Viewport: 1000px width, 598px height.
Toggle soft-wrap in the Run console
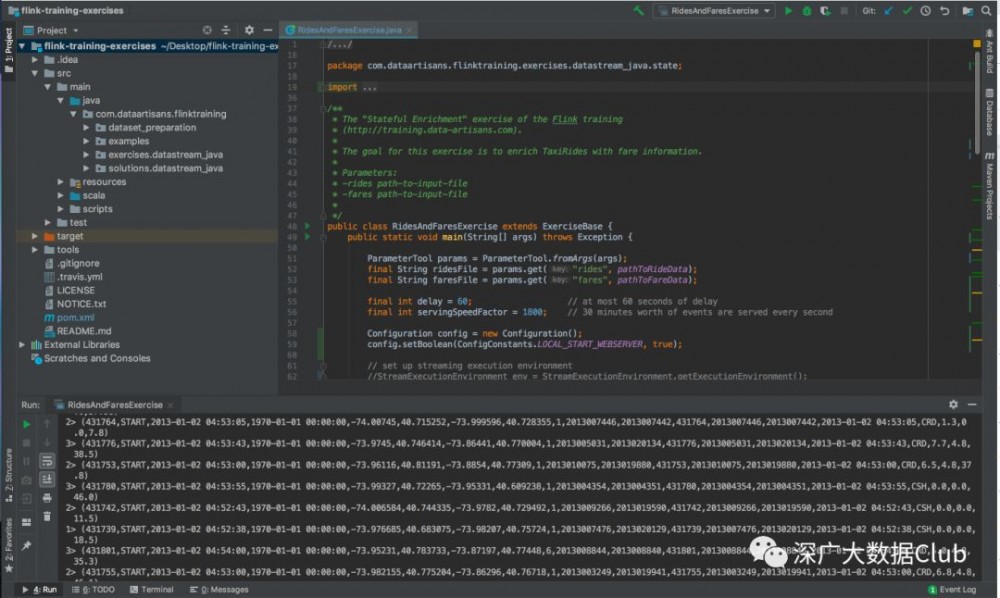(47, 460)
